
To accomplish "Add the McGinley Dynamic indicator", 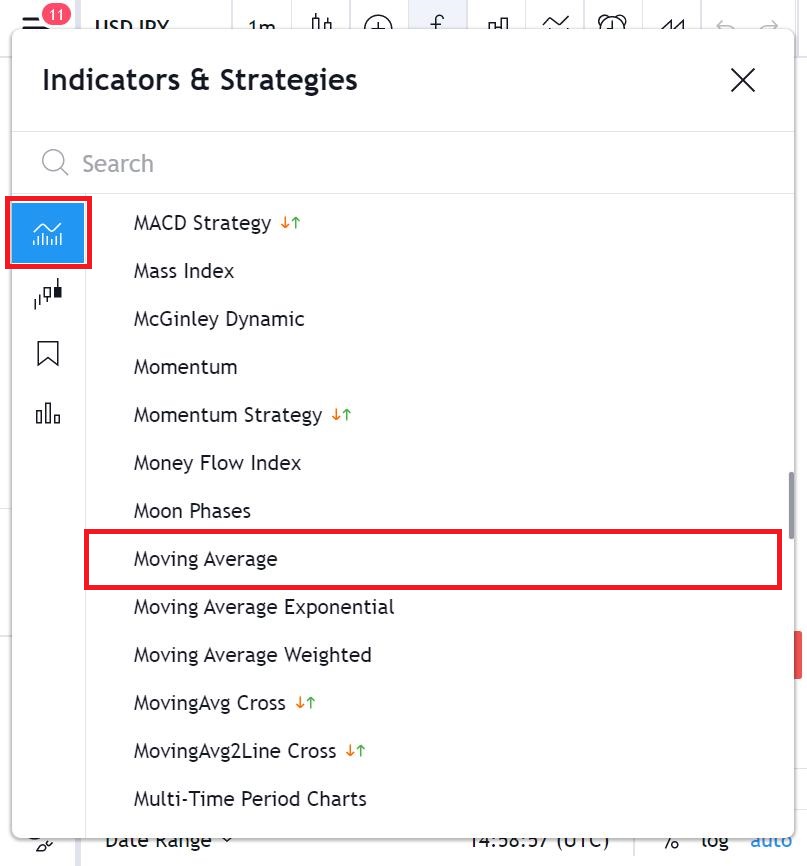I will [x=219, y=319].
